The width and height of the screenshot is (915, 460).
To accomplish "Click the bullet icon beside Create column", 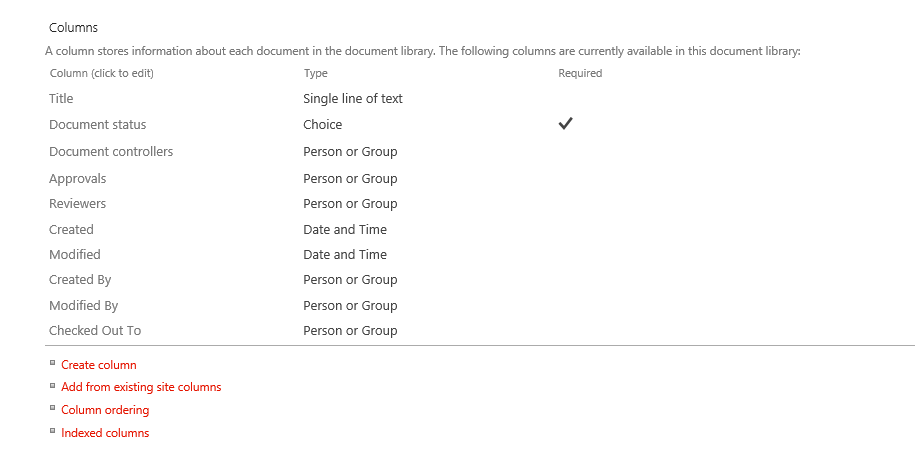I will coord(52,364).
